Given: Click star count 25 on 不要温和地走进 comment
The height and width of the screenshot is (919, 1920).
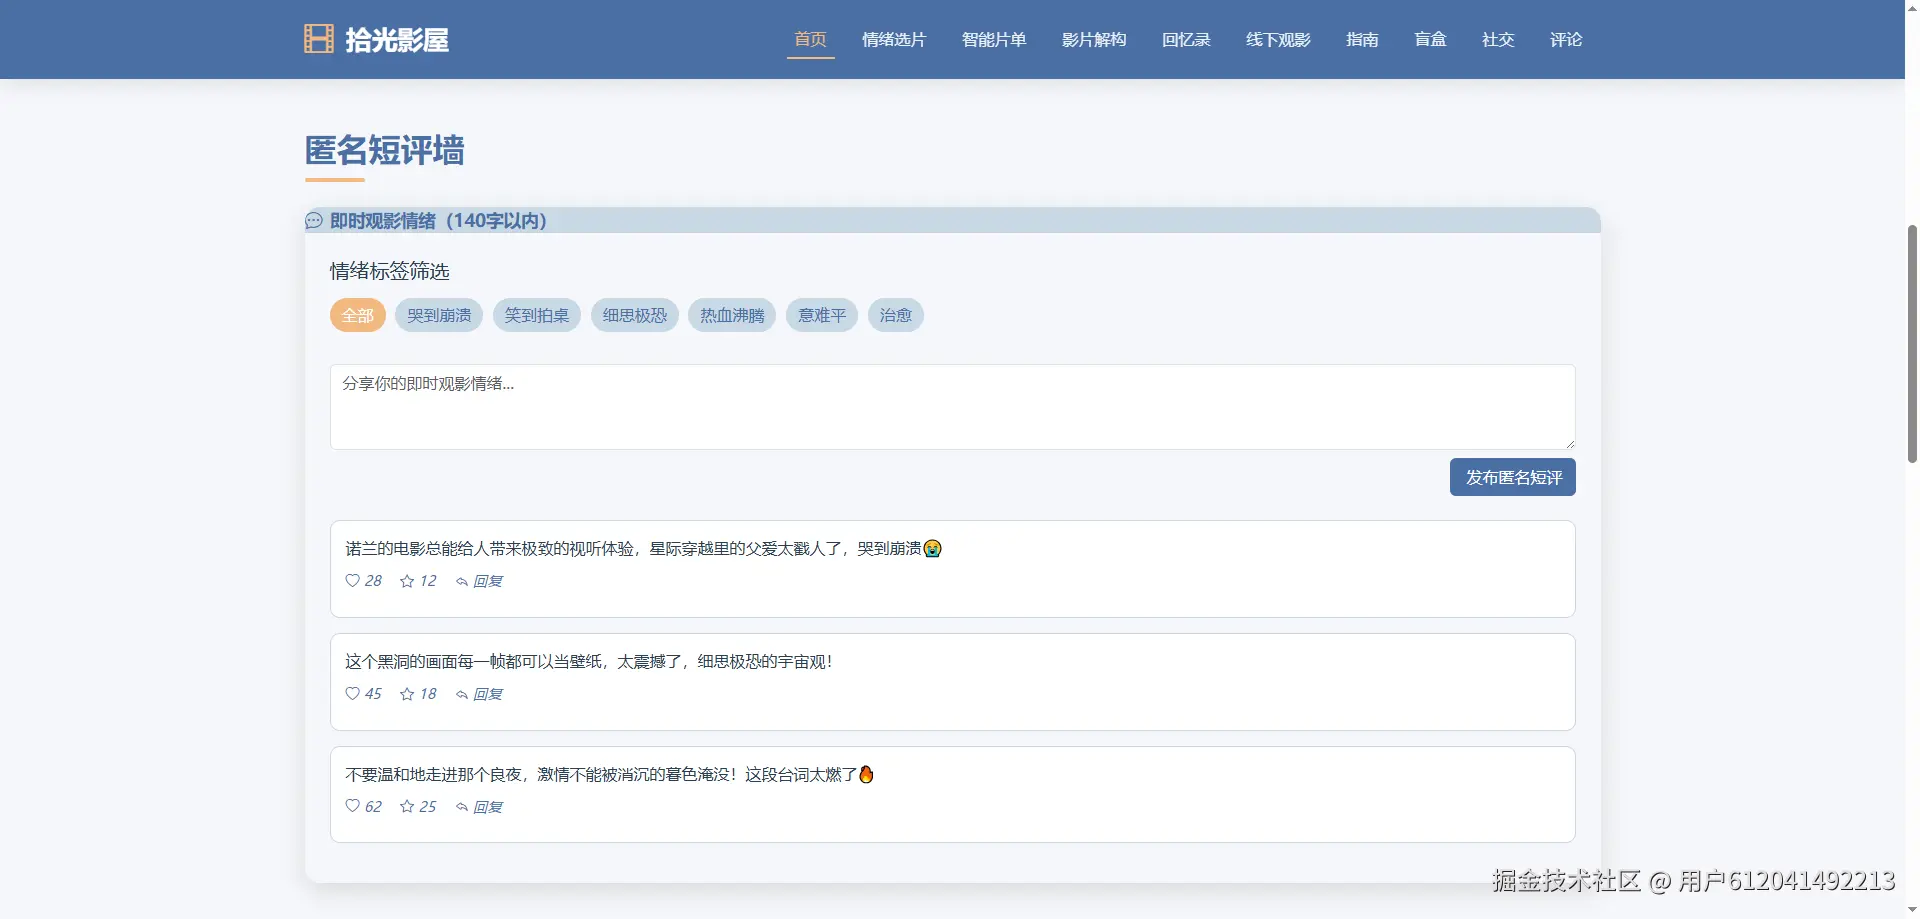Looking at the screenshot, I should pos(428,807).
